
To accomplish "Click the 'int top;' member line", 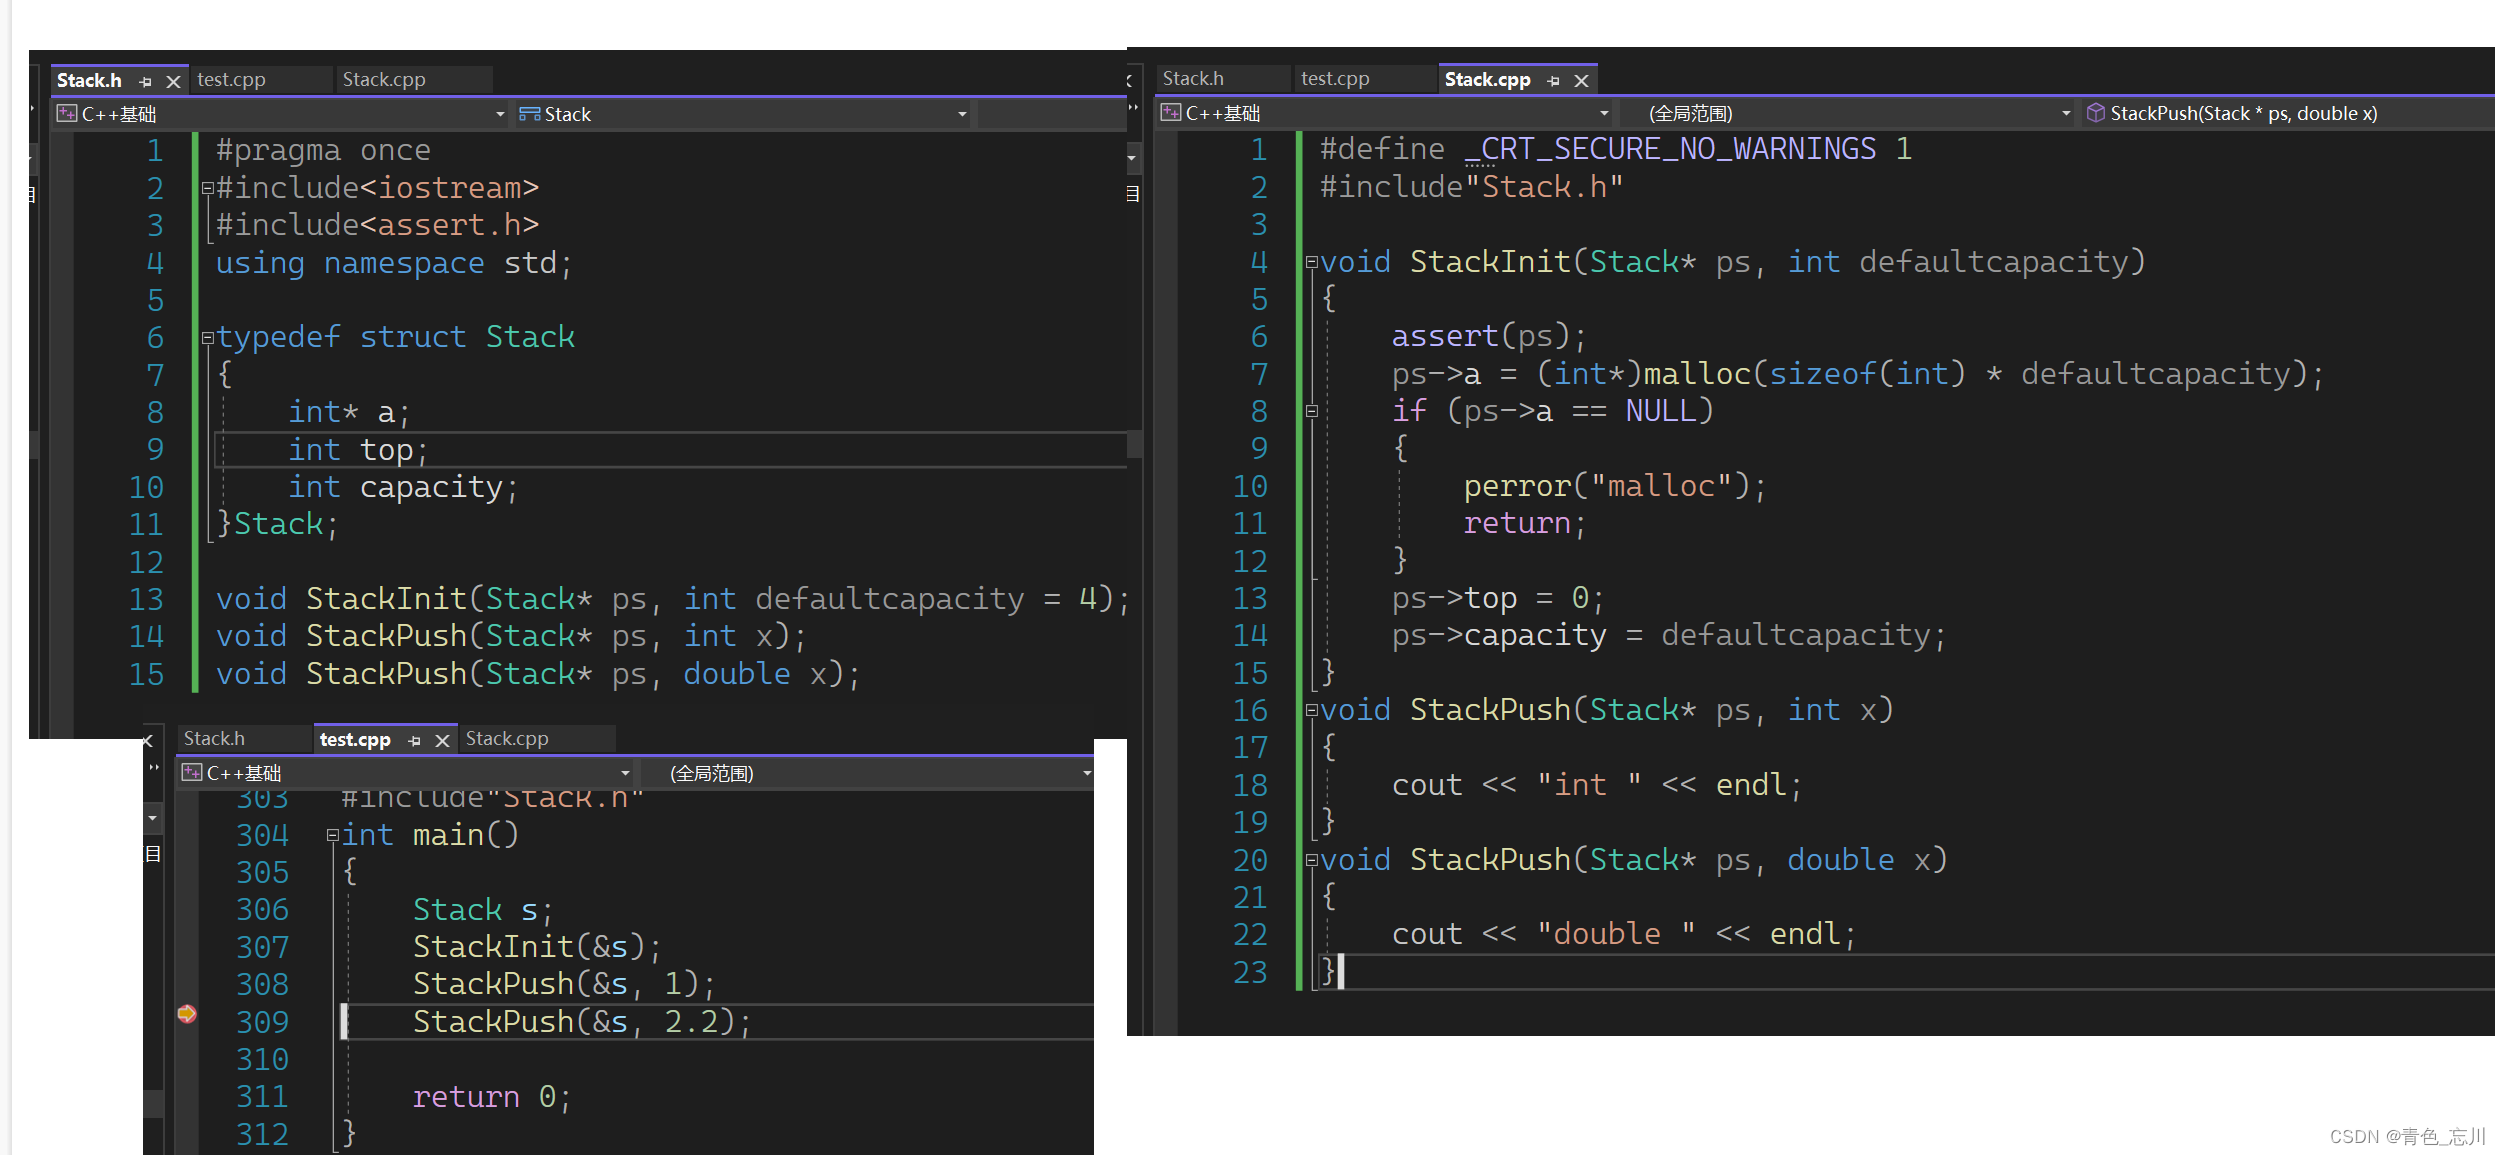I will tap(358, 451).
